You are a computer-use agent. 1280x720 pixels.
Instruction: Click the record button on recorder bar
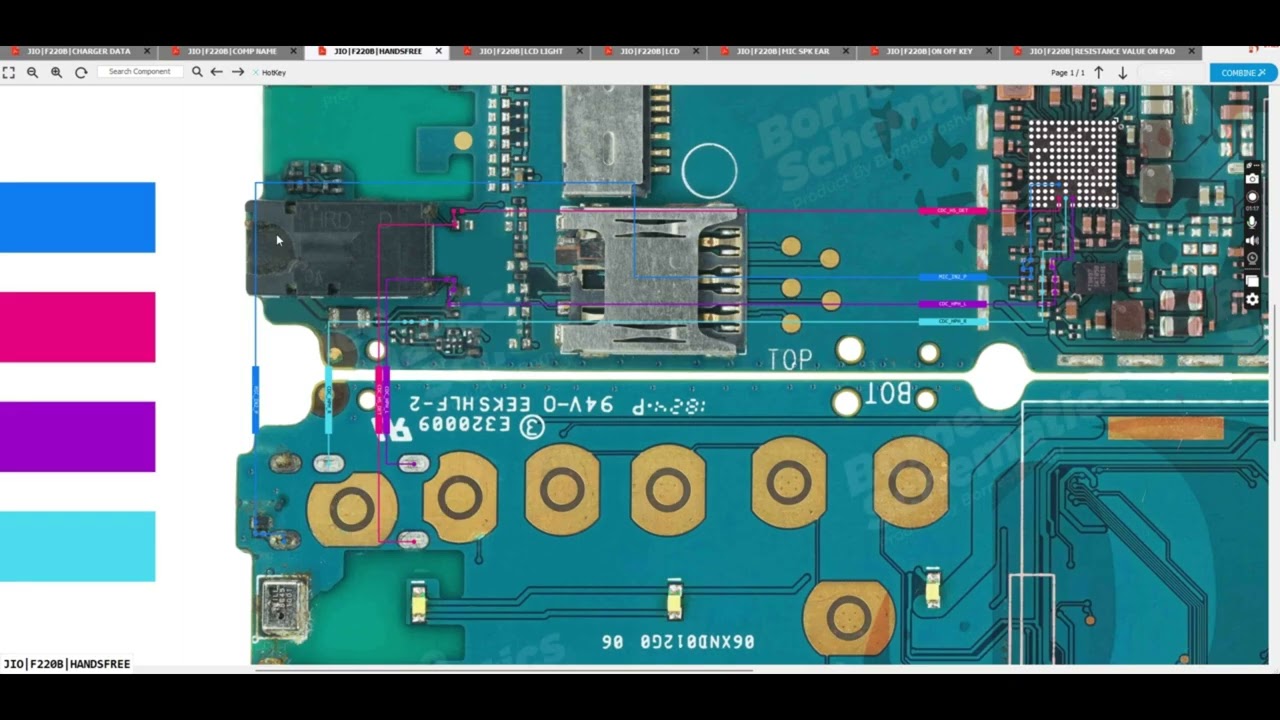[1252, 197]
